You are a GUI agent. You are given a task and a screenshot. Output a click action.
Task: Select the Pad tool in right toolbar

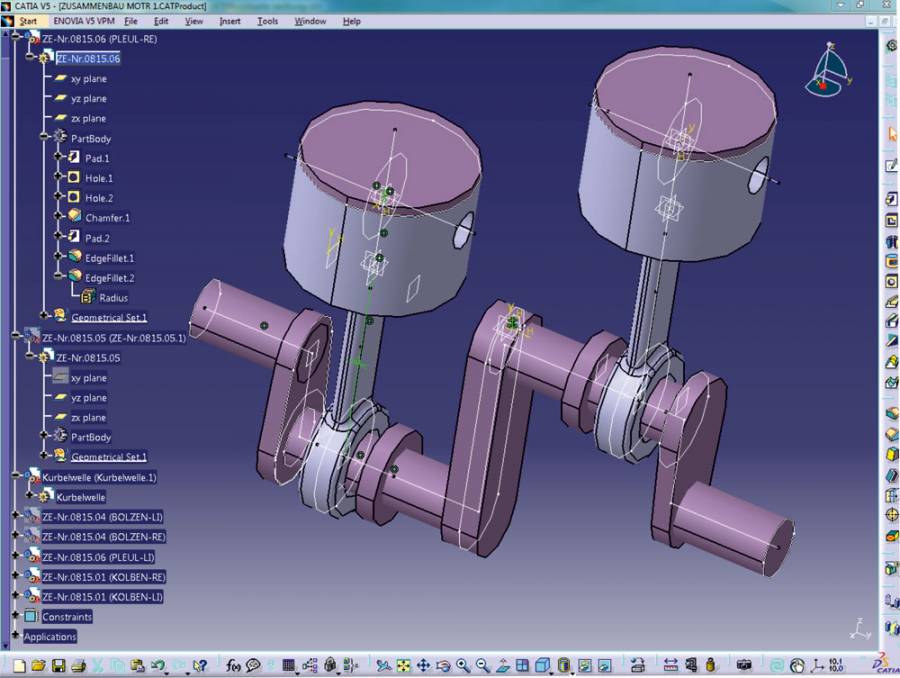click(x=891, y=199)
